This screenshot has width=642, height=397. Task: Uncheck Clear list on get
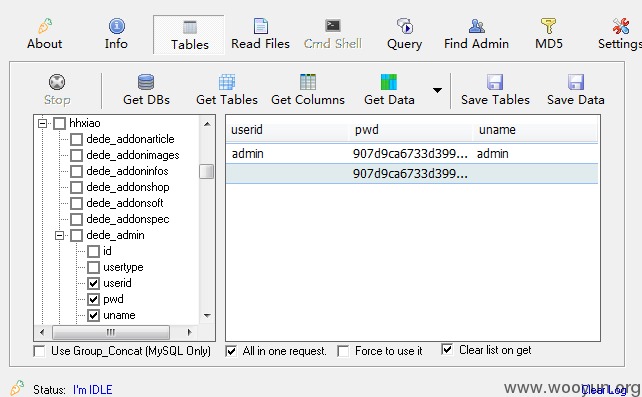(x=447, y=350)
